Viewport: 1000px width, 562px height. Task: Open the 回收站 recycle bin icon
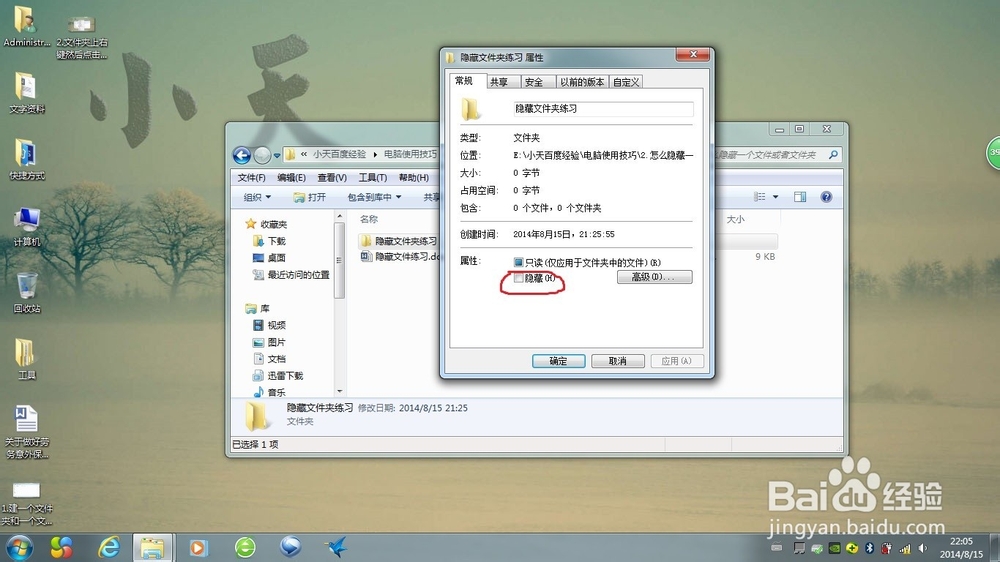click(x=26, y=292)
